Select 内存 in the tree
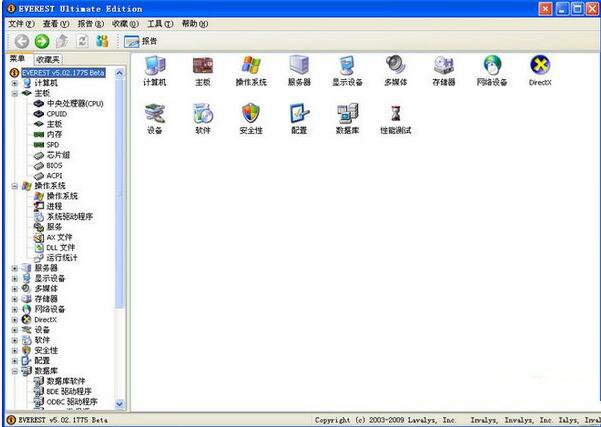This screenshot has height=427, width=601. click(x=54, y=135)
